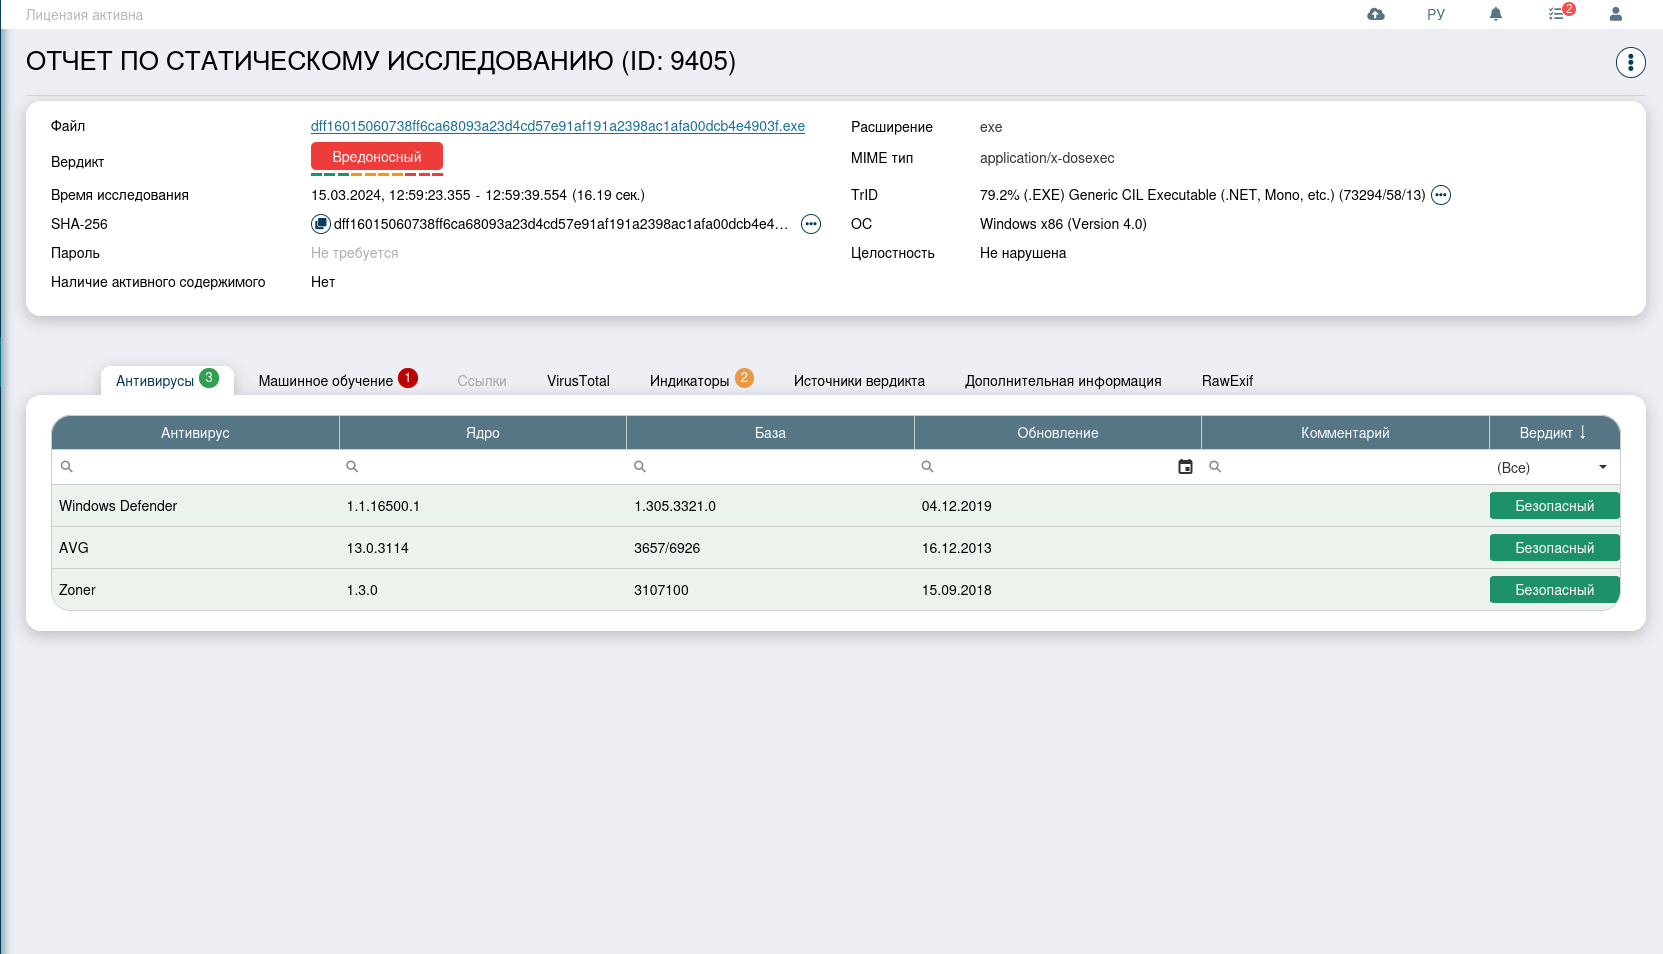Show full SHA-256 hash via ellipsis
Image resolution: width=1663 pixels, height=954 pixels.
click(x=811, y=224)
